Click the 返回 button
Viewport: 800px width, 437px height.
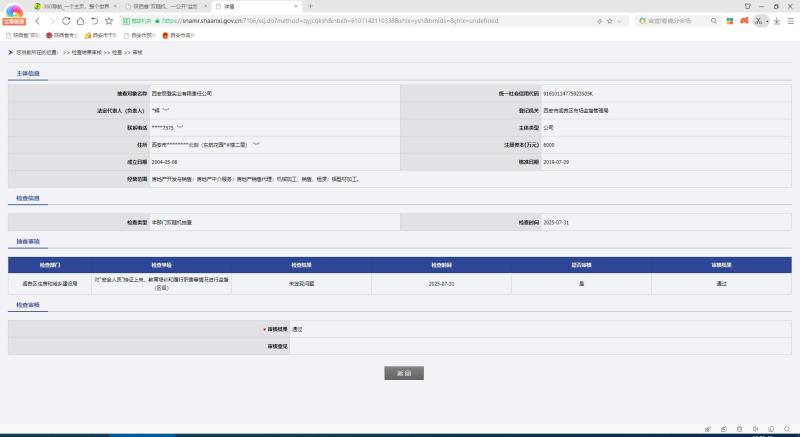[x=404, y=373]
